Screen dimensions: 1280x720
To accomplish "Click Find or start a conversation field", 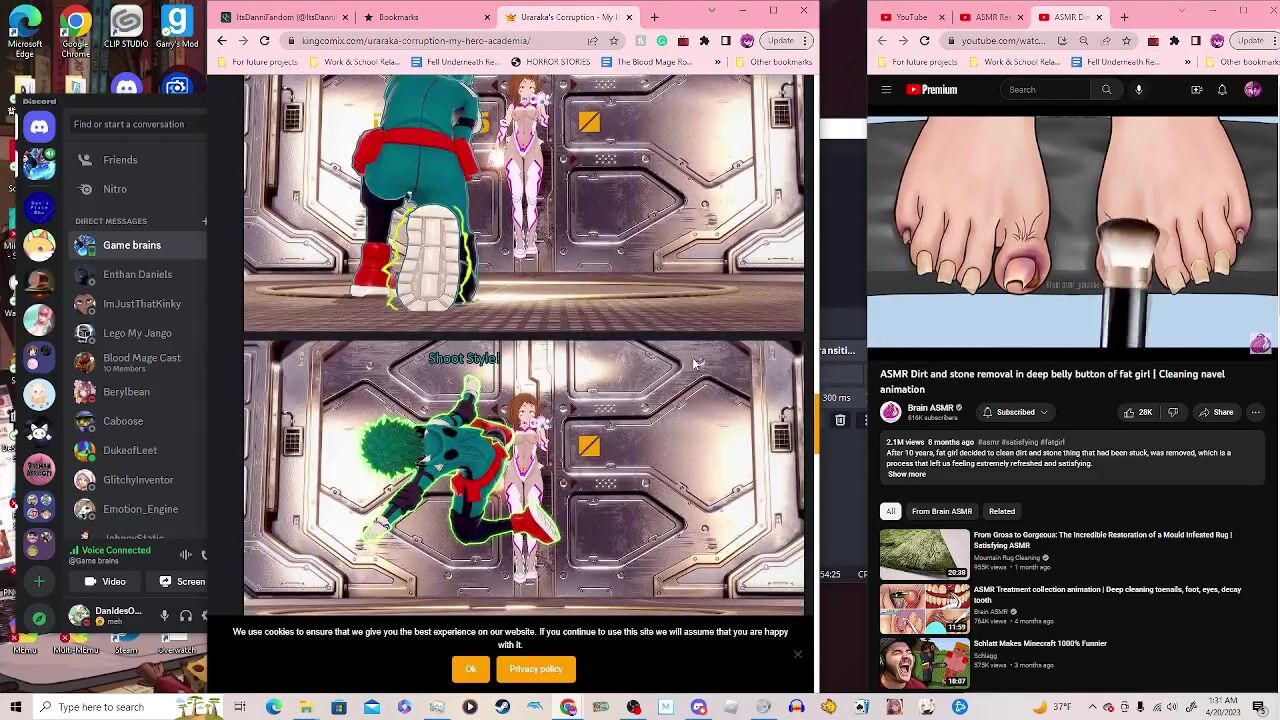I will (137, 124).
